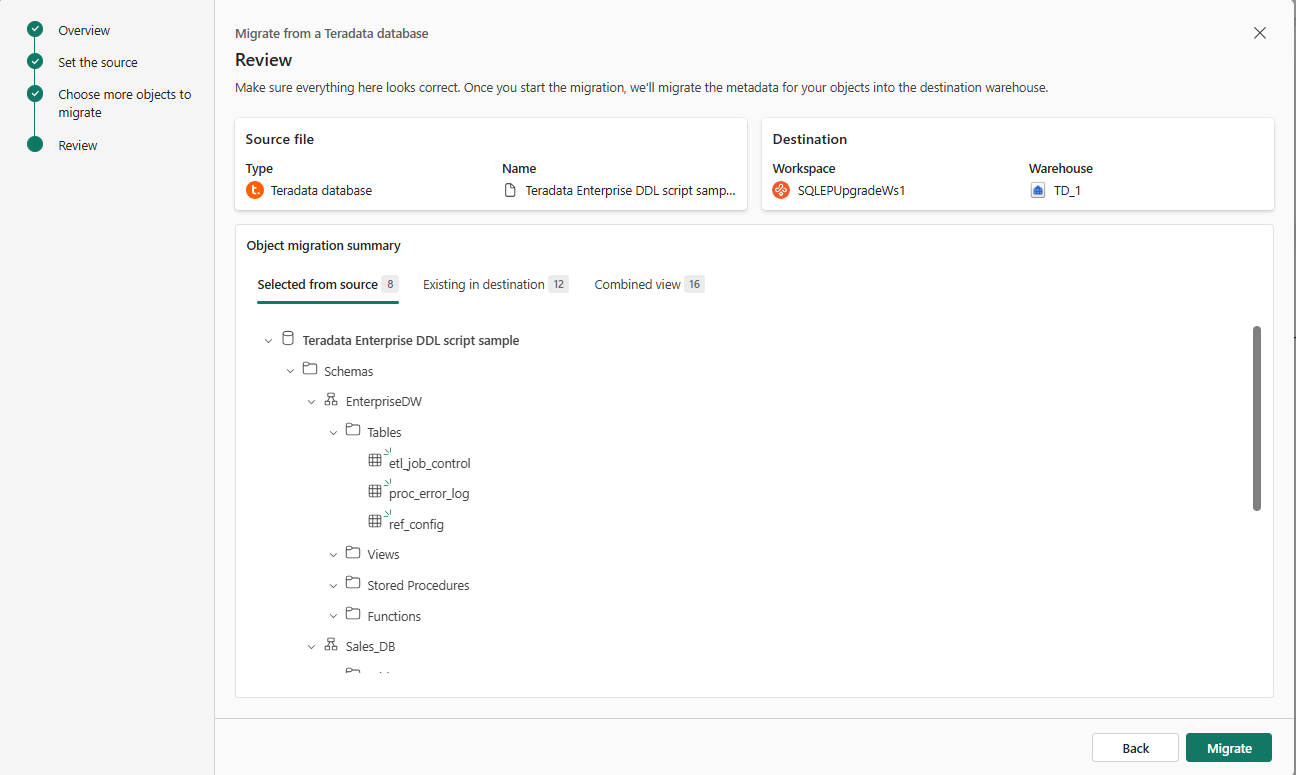Open the Combined view tab
Viewport: 1296px width, 775px height.
(x=650, y=285)
